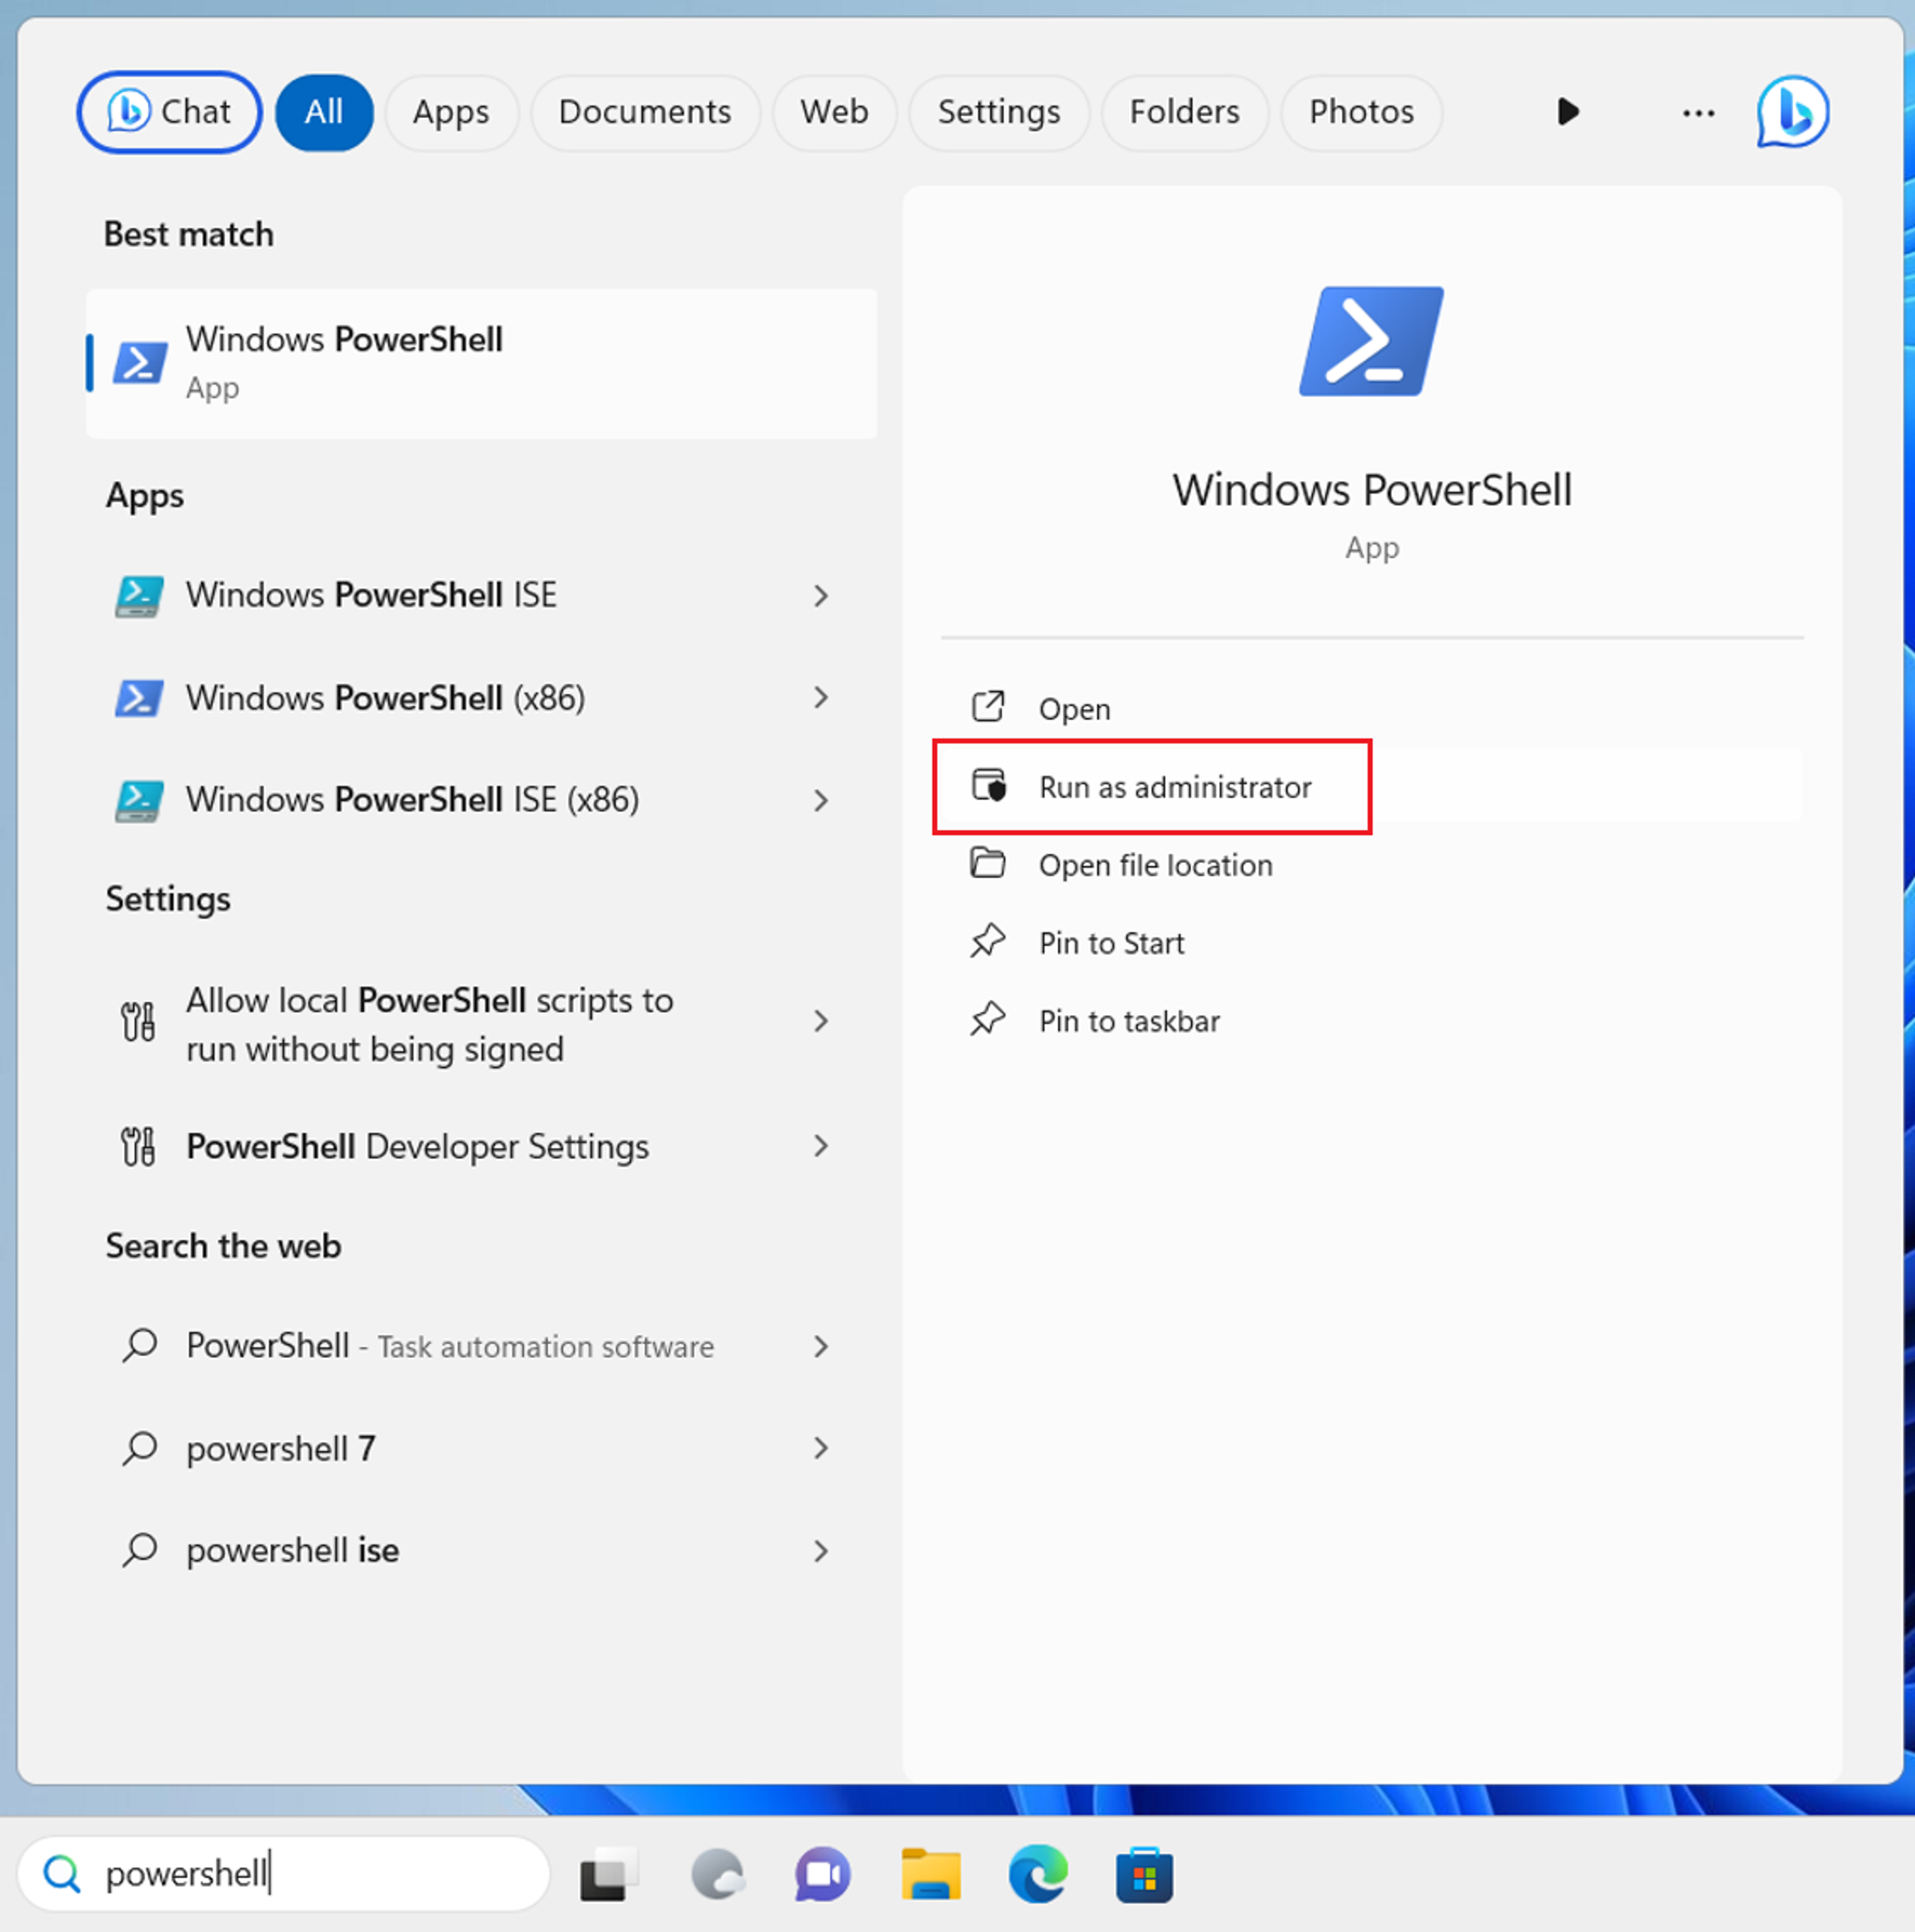
Task: Switch to the Folders filter tab
Action: tap(1185, 112)
